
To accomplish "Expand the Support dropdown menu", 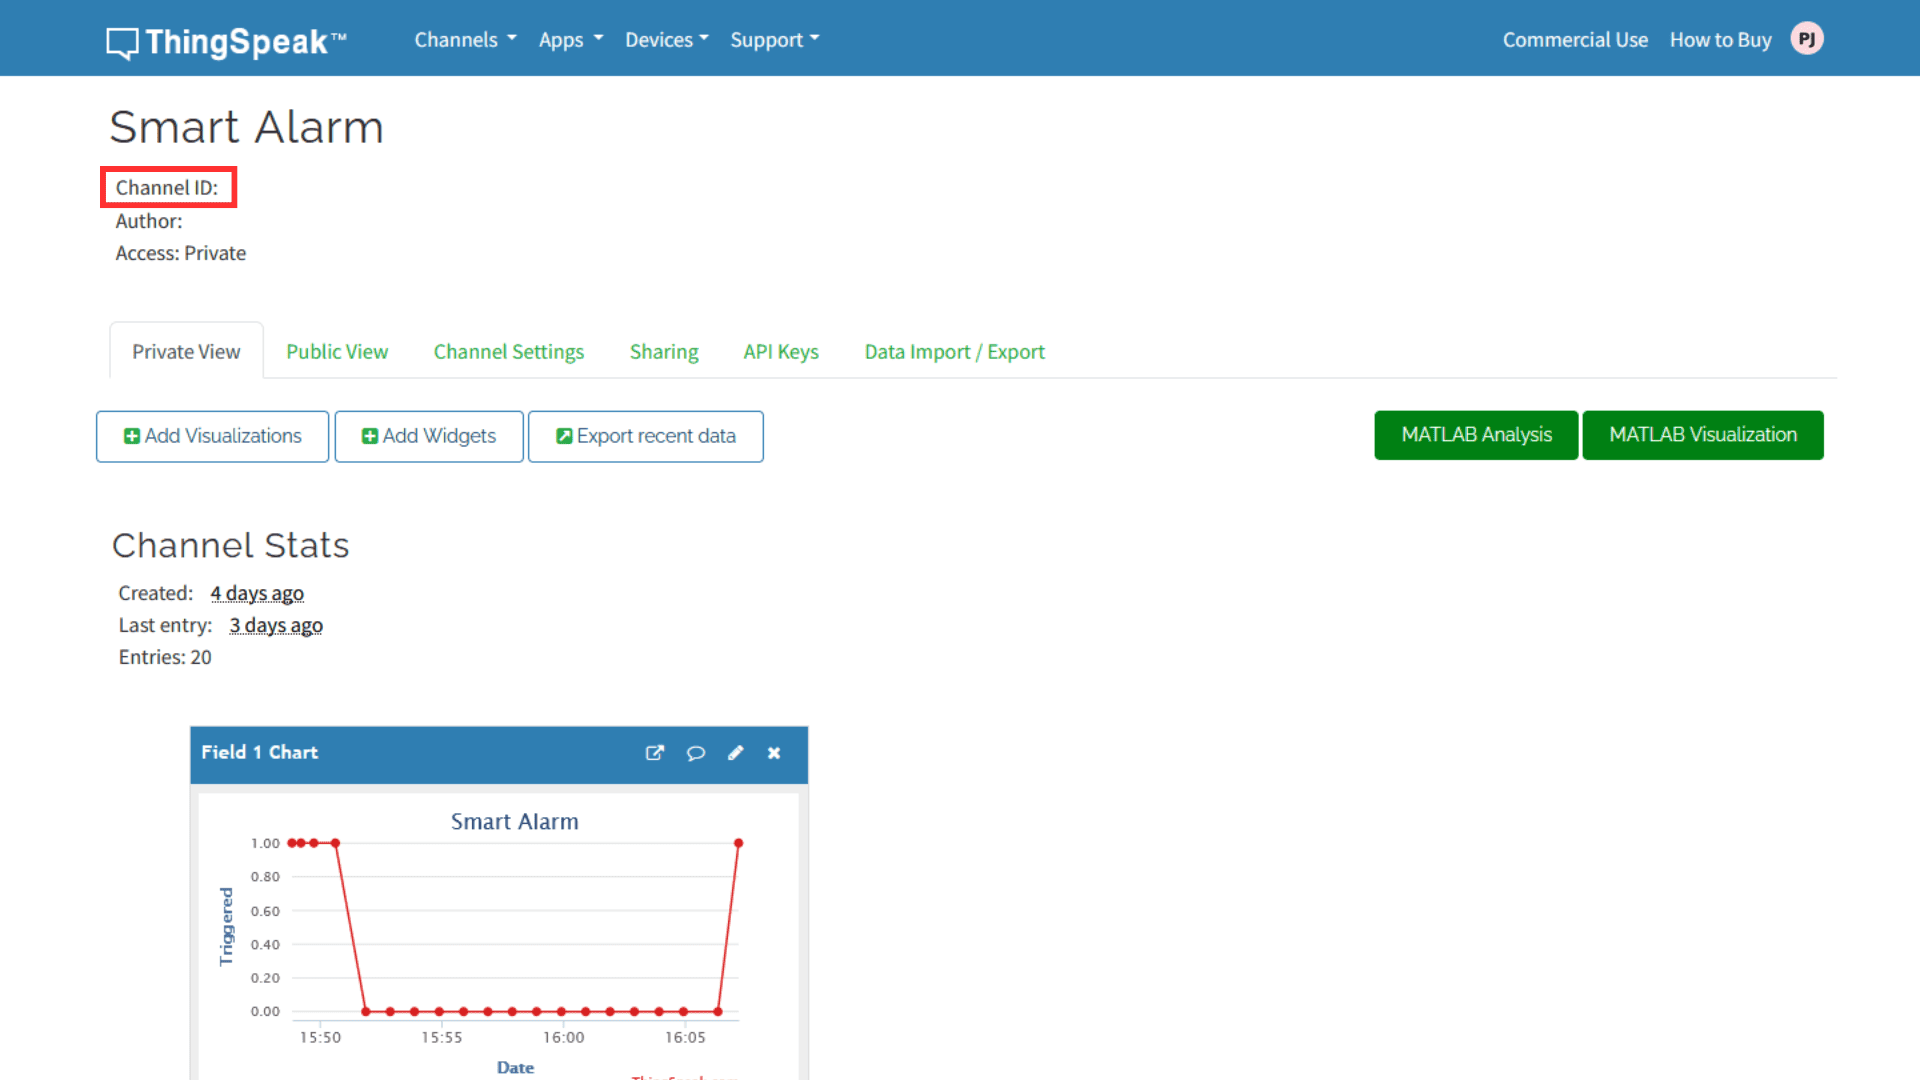I will 775,40.
